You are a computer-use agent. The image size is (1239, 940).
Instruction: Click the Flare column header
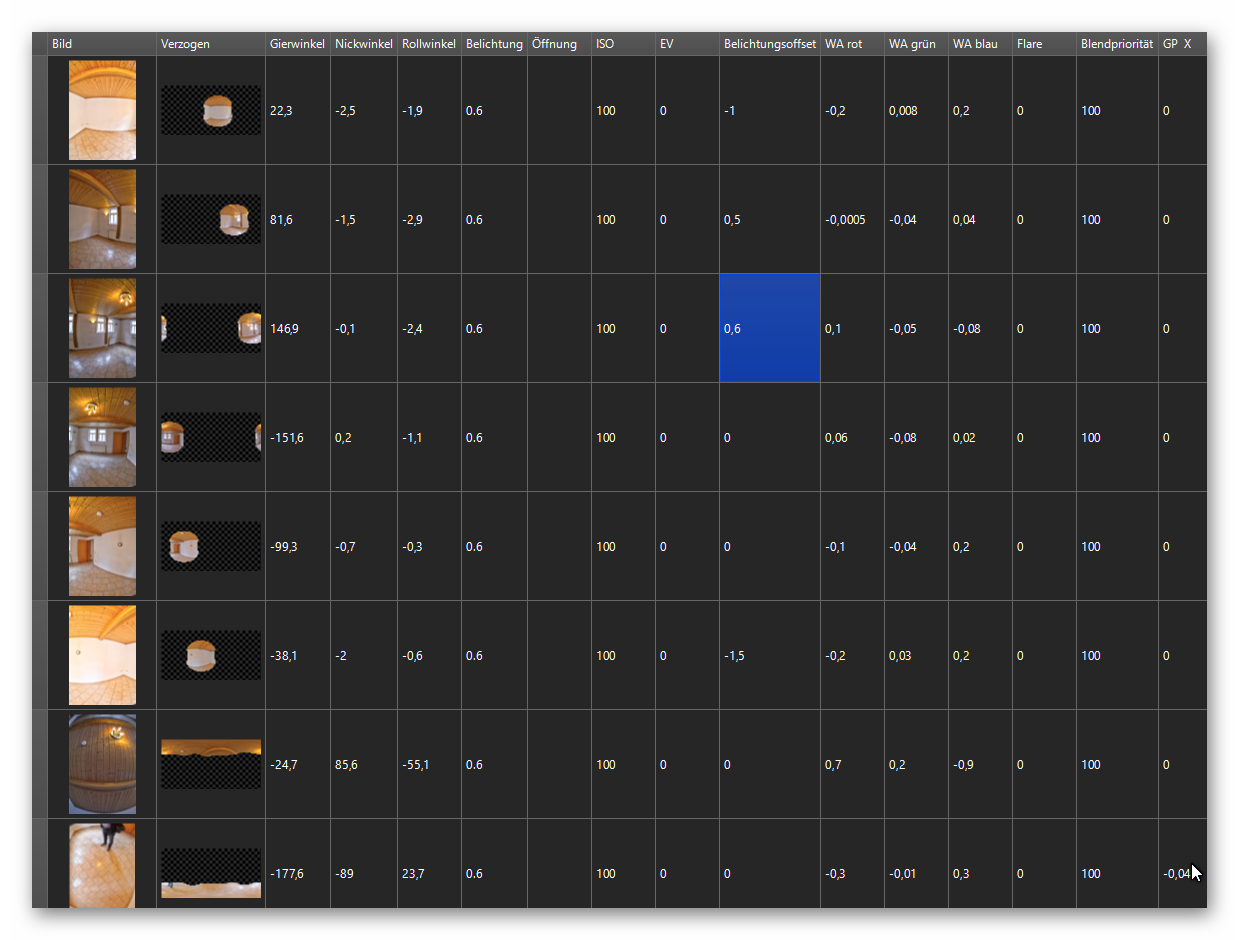[x=1043, y=44]
